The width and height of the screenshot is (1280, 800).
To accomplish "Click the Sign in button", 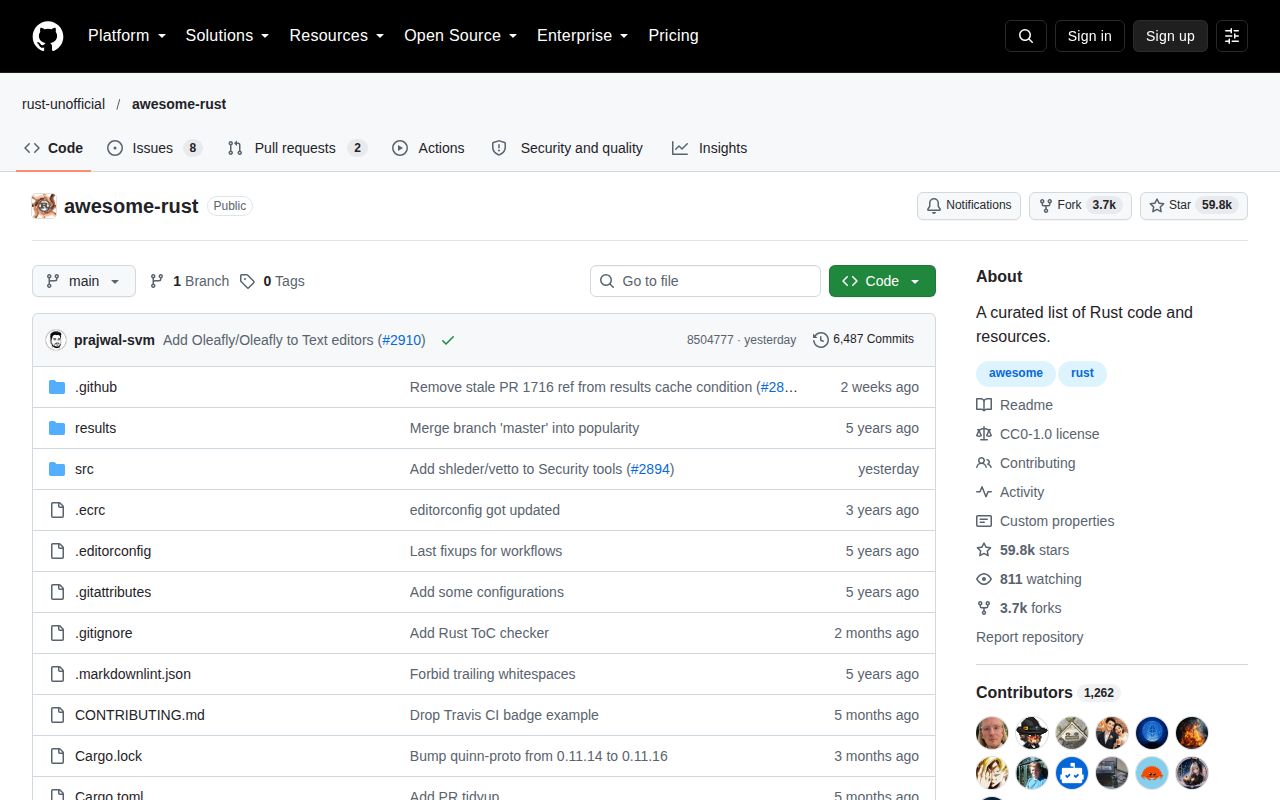I will click(1089, 36).
